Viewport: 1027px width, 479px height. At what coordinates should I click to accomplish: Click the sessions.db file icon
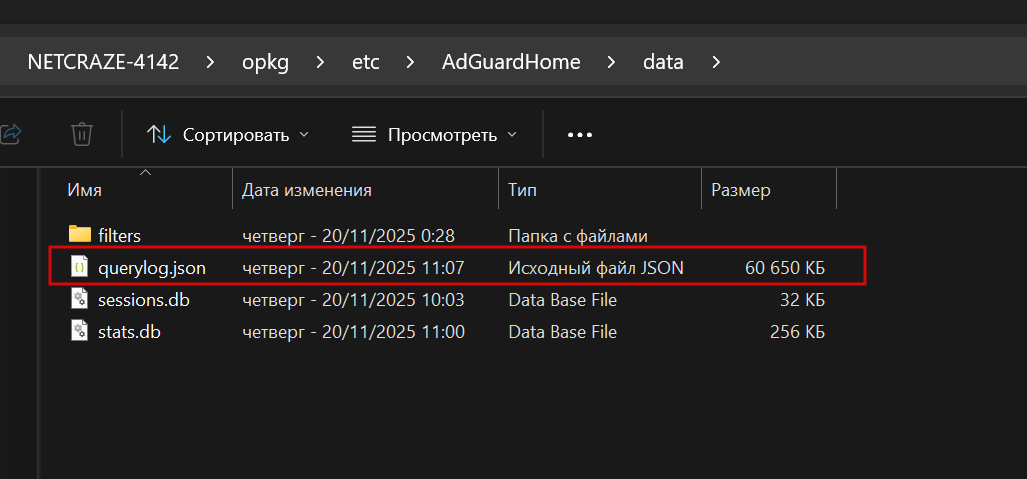tap(80, 300)
